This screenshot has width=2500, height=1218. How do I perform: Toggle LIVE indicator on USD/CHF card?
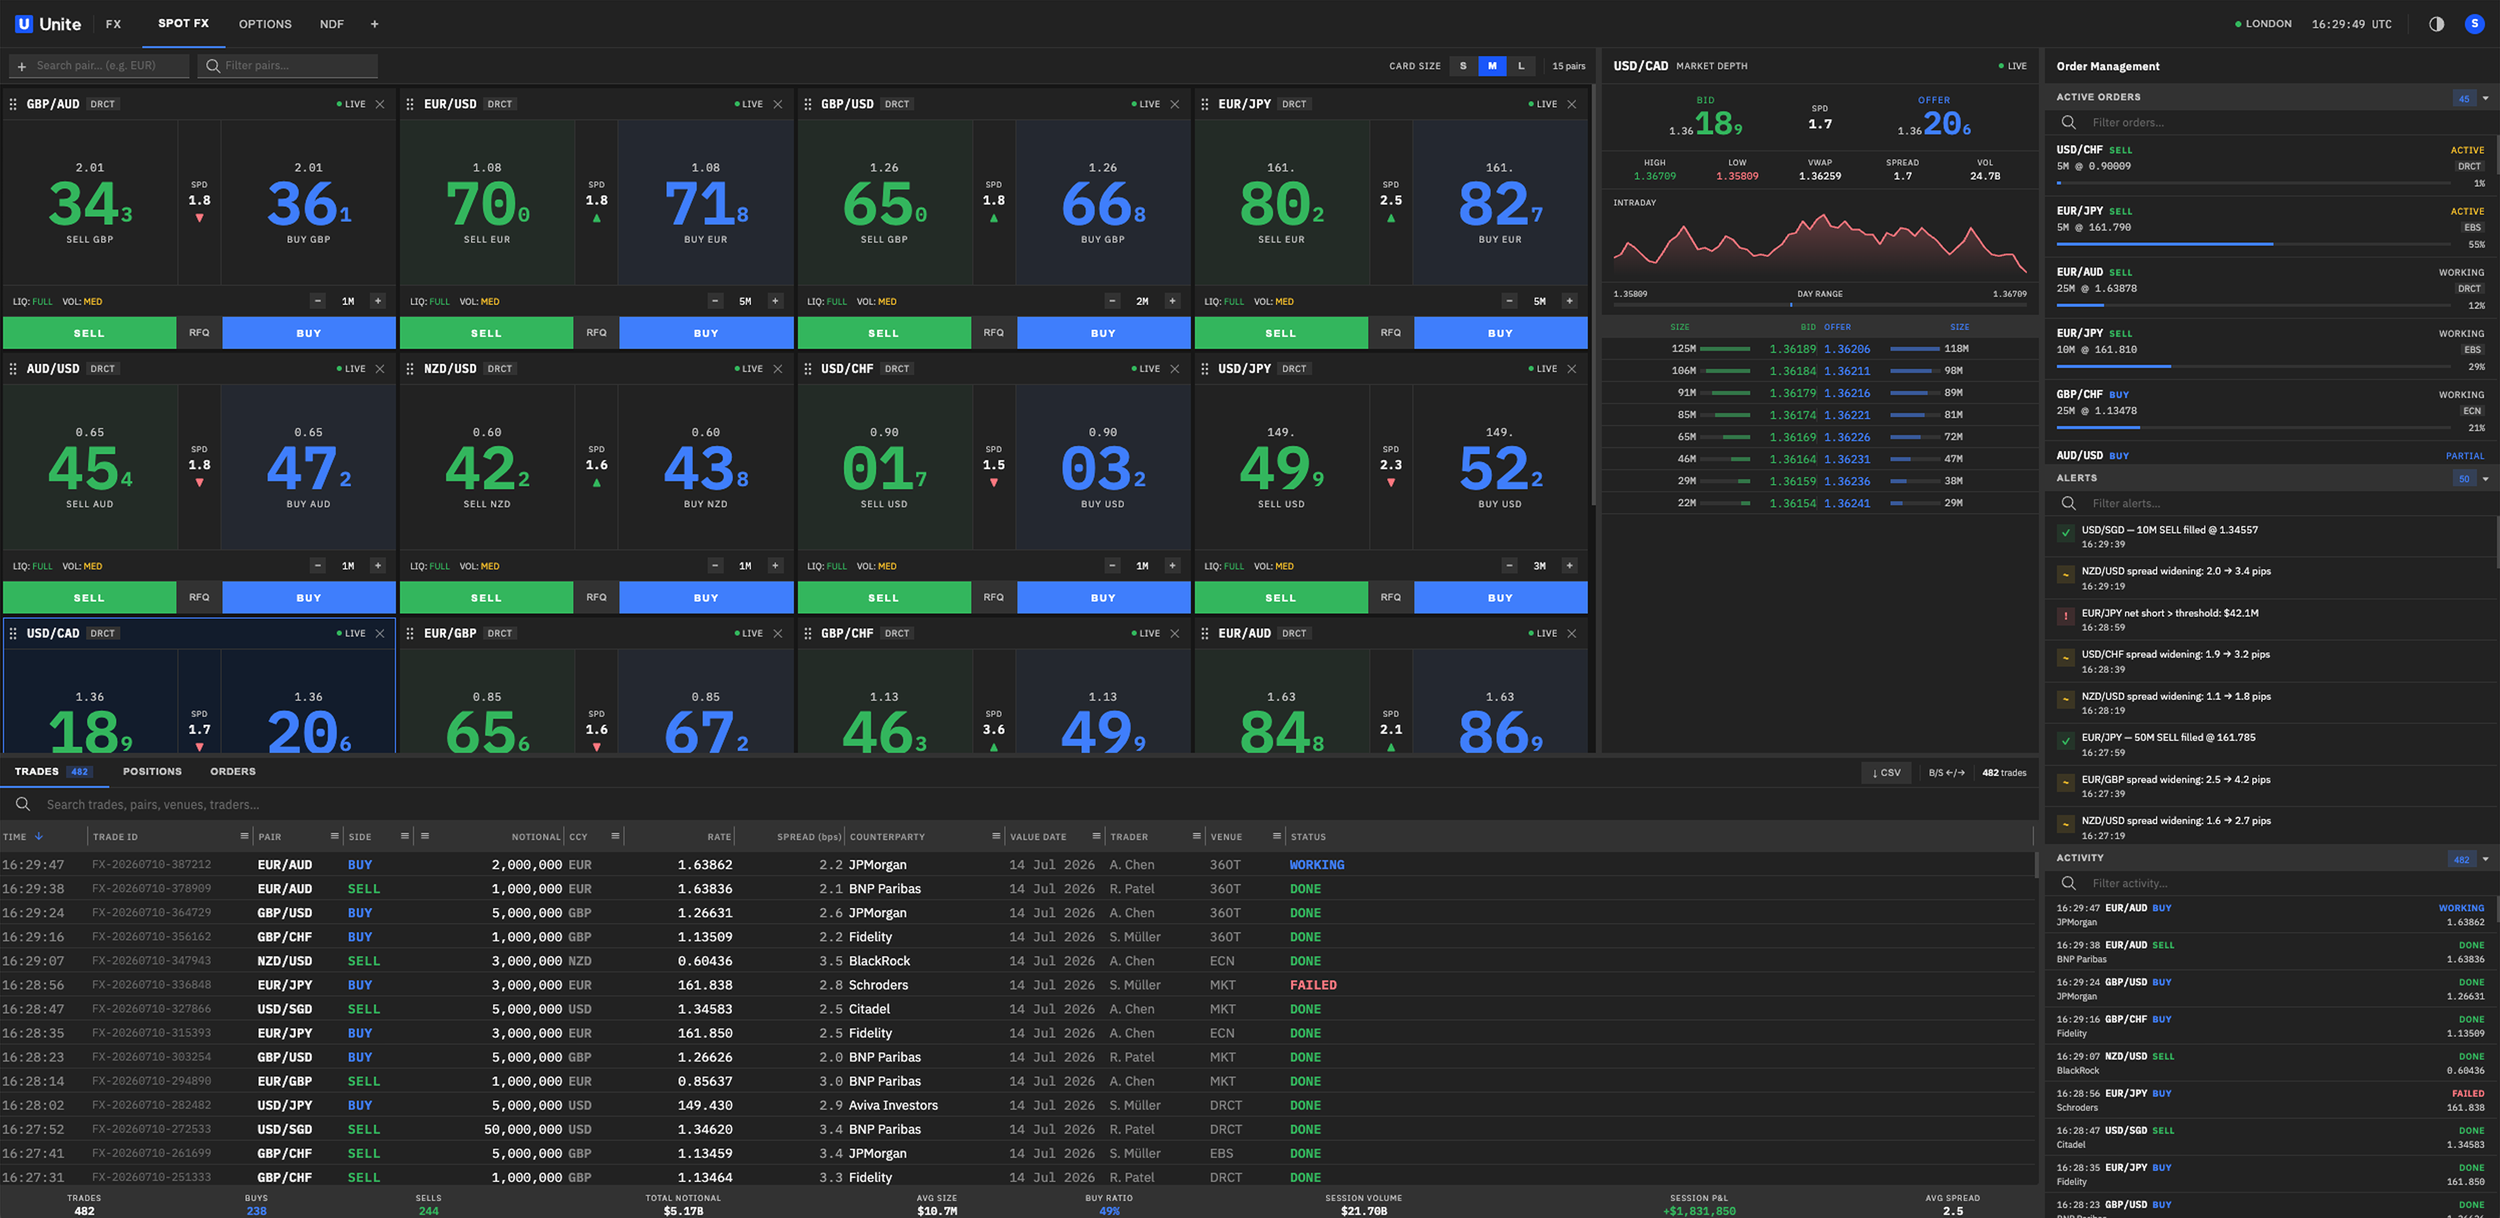click(x=1146, y=369)
